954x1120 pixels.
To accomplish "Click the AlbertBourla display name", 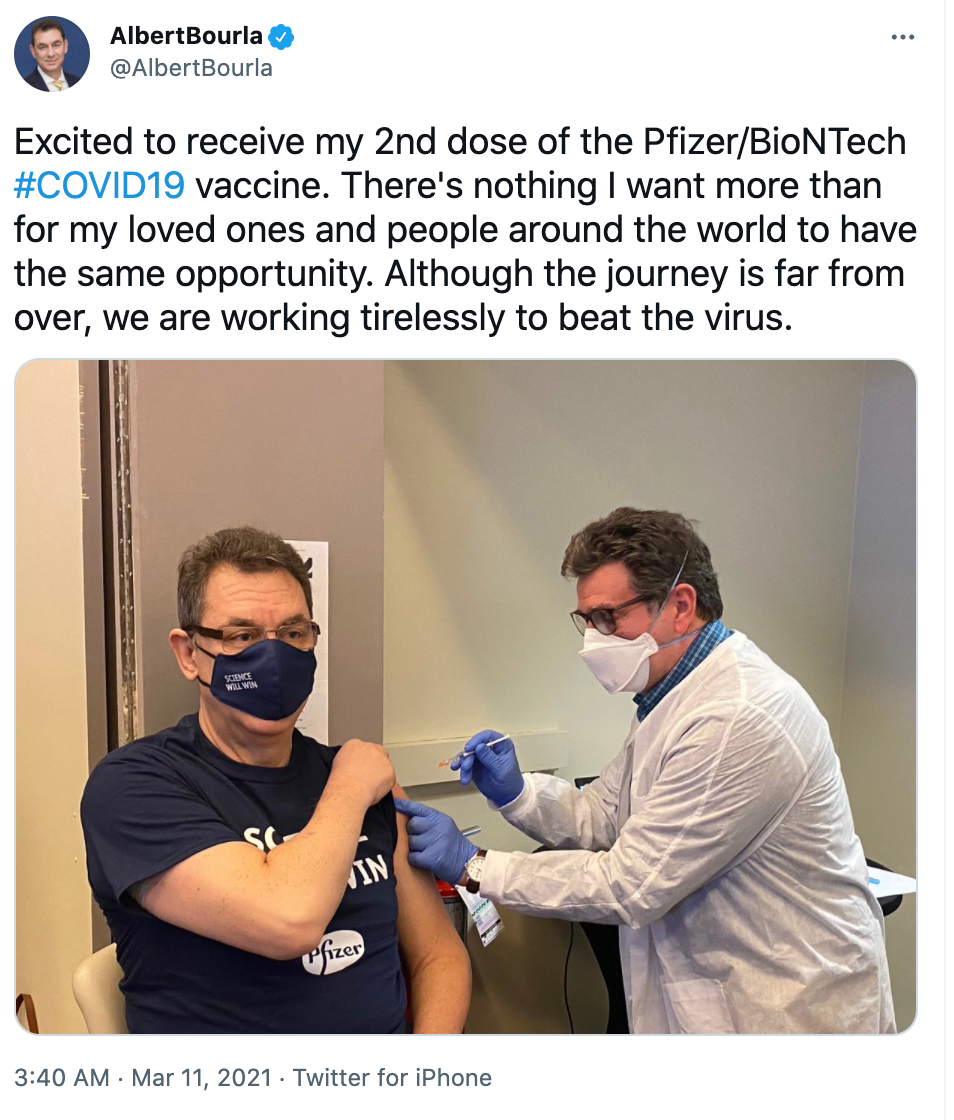I will [186, 36].
